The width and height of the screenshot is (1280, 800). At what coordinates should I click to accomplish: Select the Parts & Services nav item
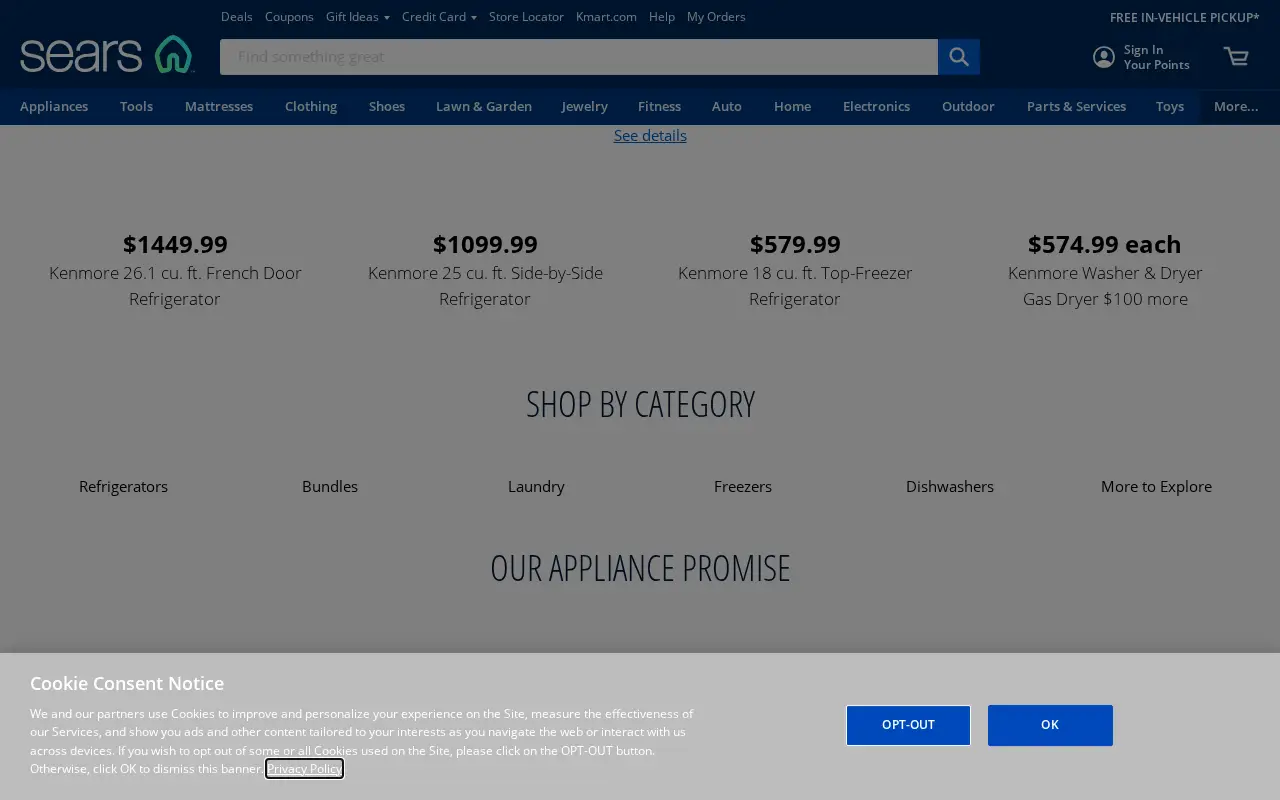pyautogui.click(x=1076, y=106)
